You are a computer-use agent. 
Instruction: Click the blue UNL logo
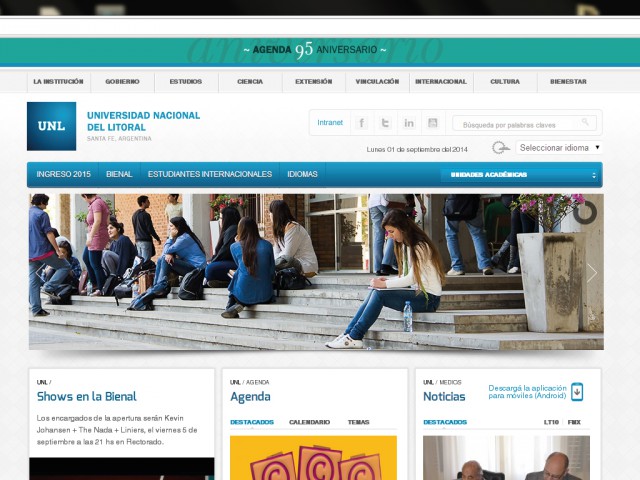click(x=51, y=126)
